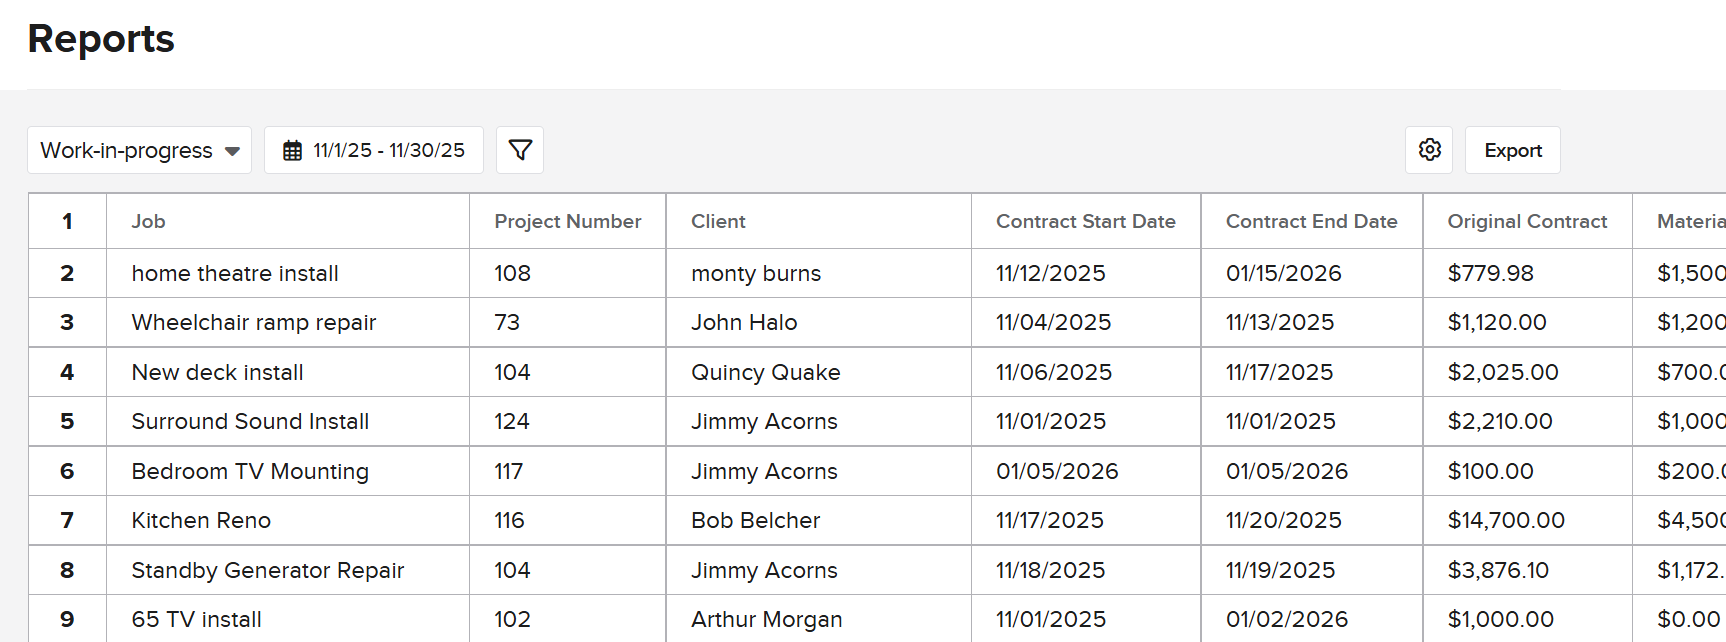Click the Contract Start Date header
The height and width of the screenshot is (642, 1726).
coord(1085,221)
